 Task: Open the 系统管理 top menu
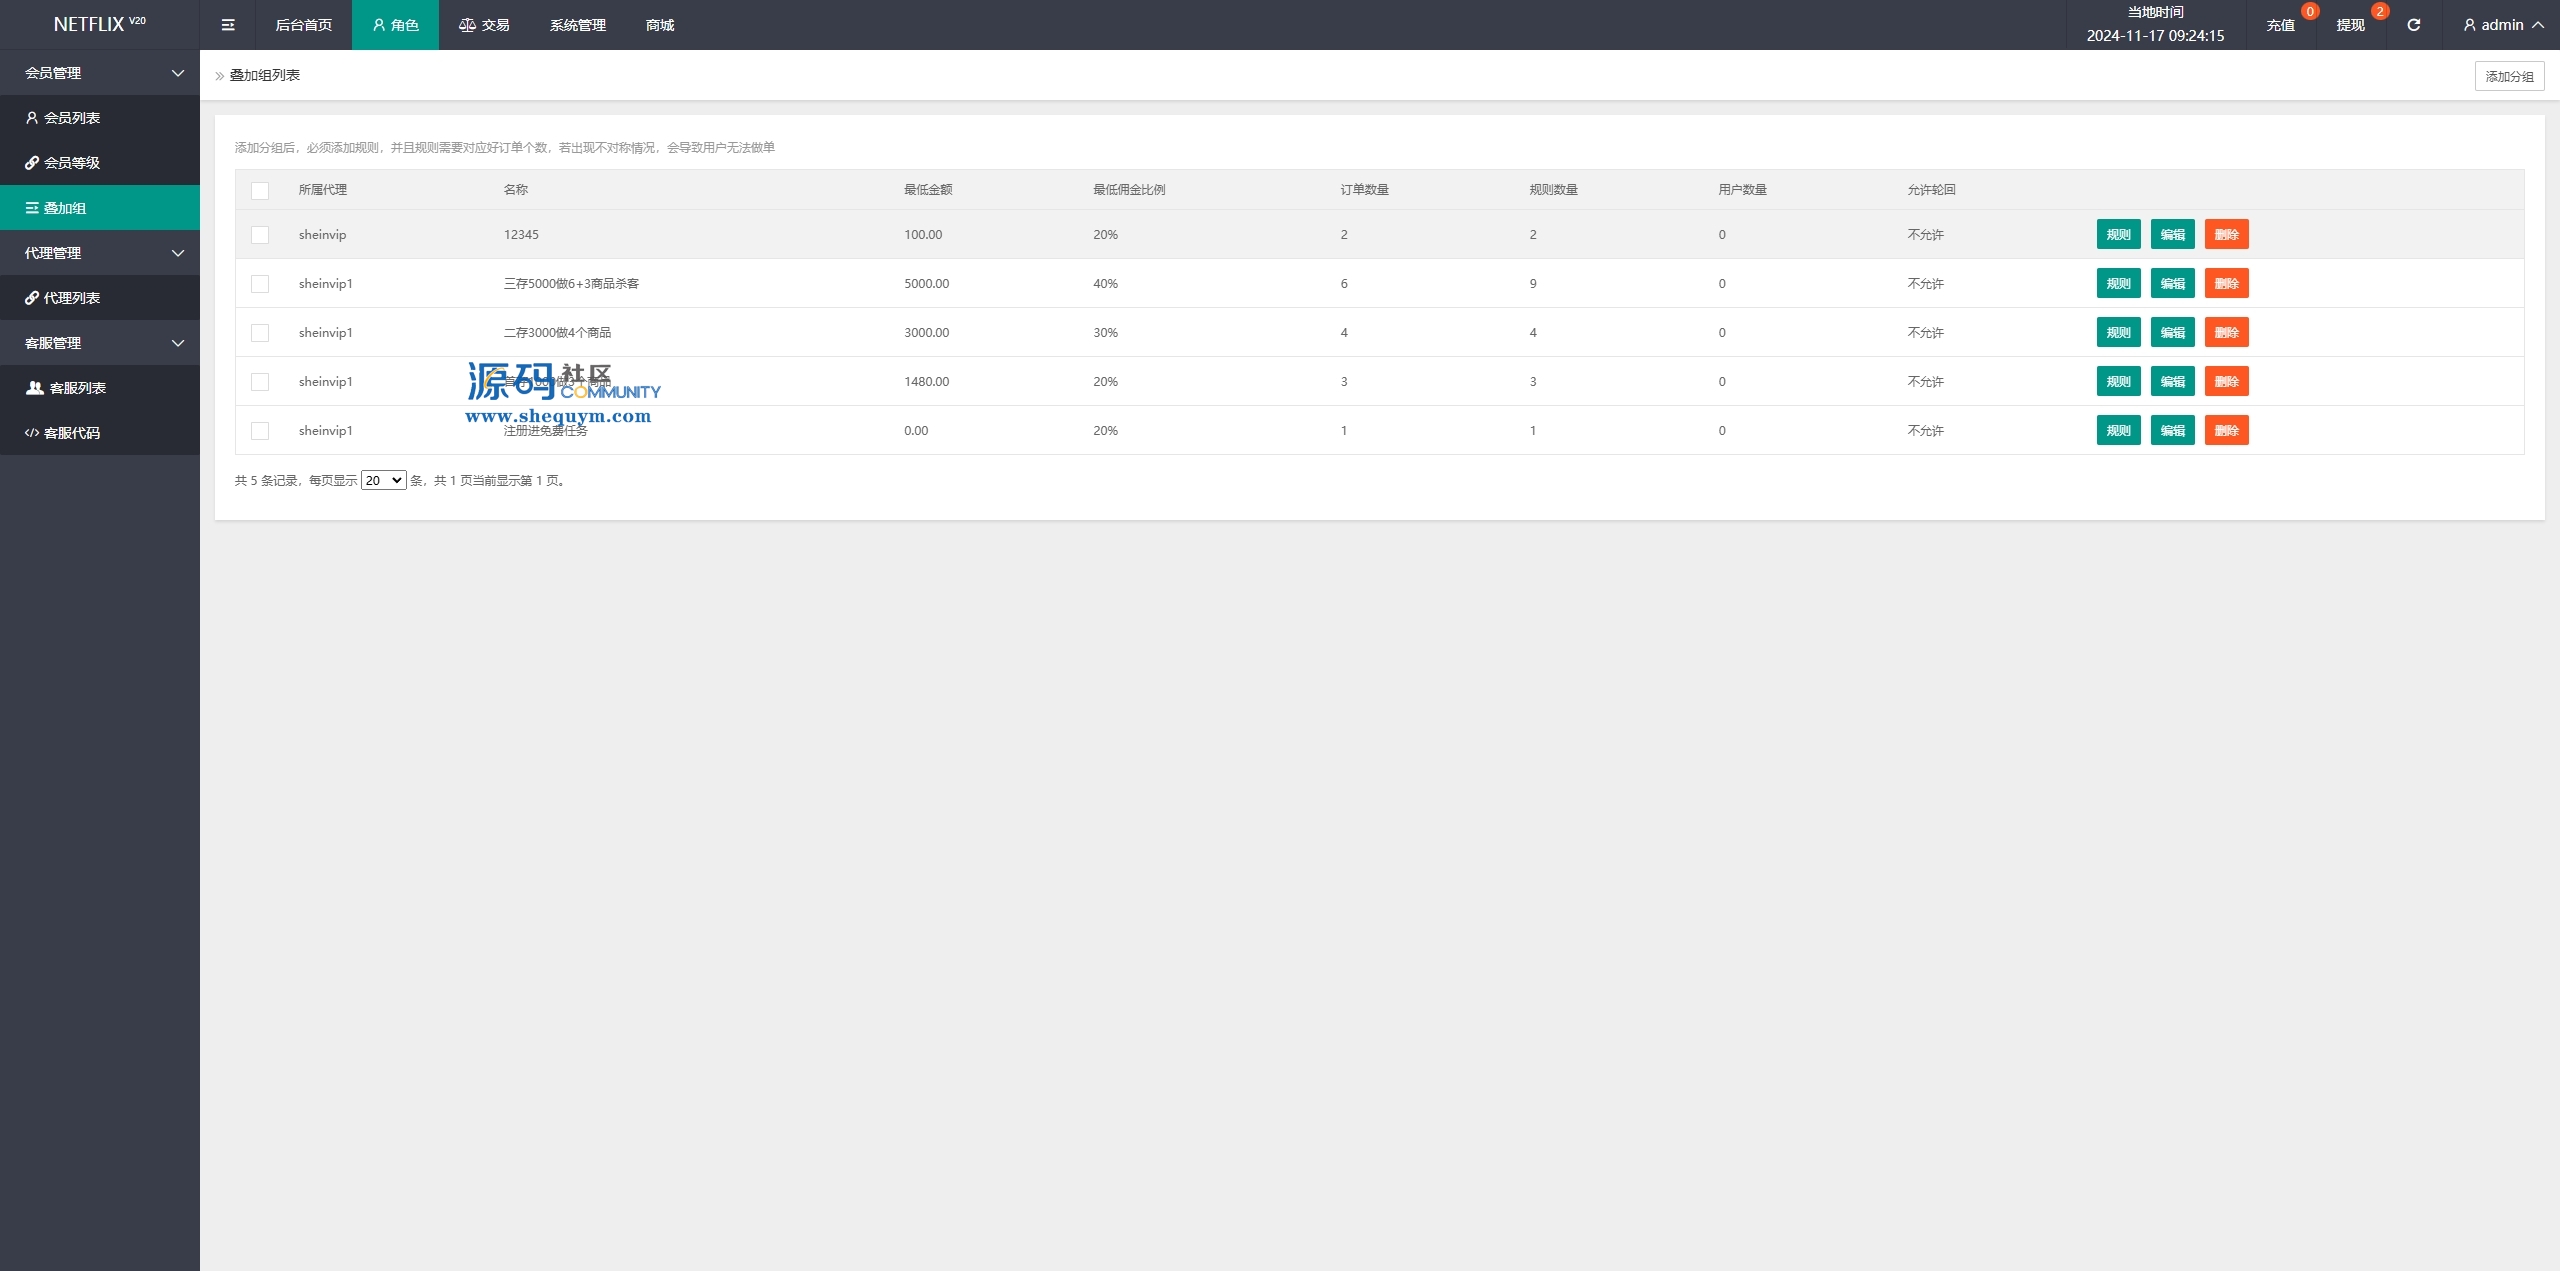pyautogui.click(x=577, y=25)
